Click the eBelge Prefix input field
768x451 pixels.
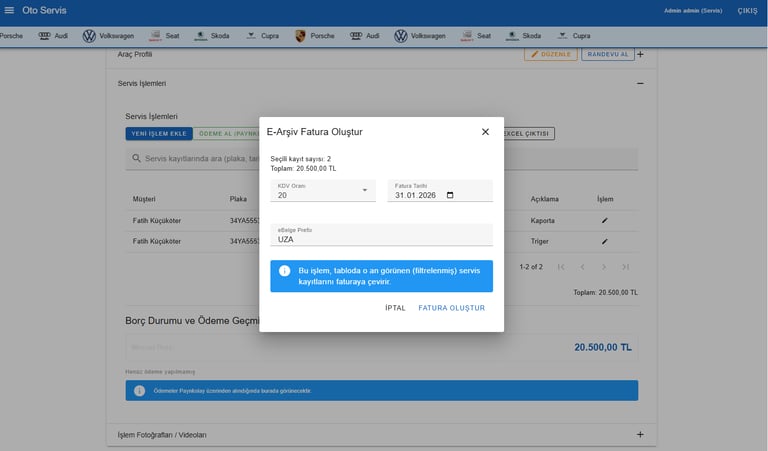382,235
